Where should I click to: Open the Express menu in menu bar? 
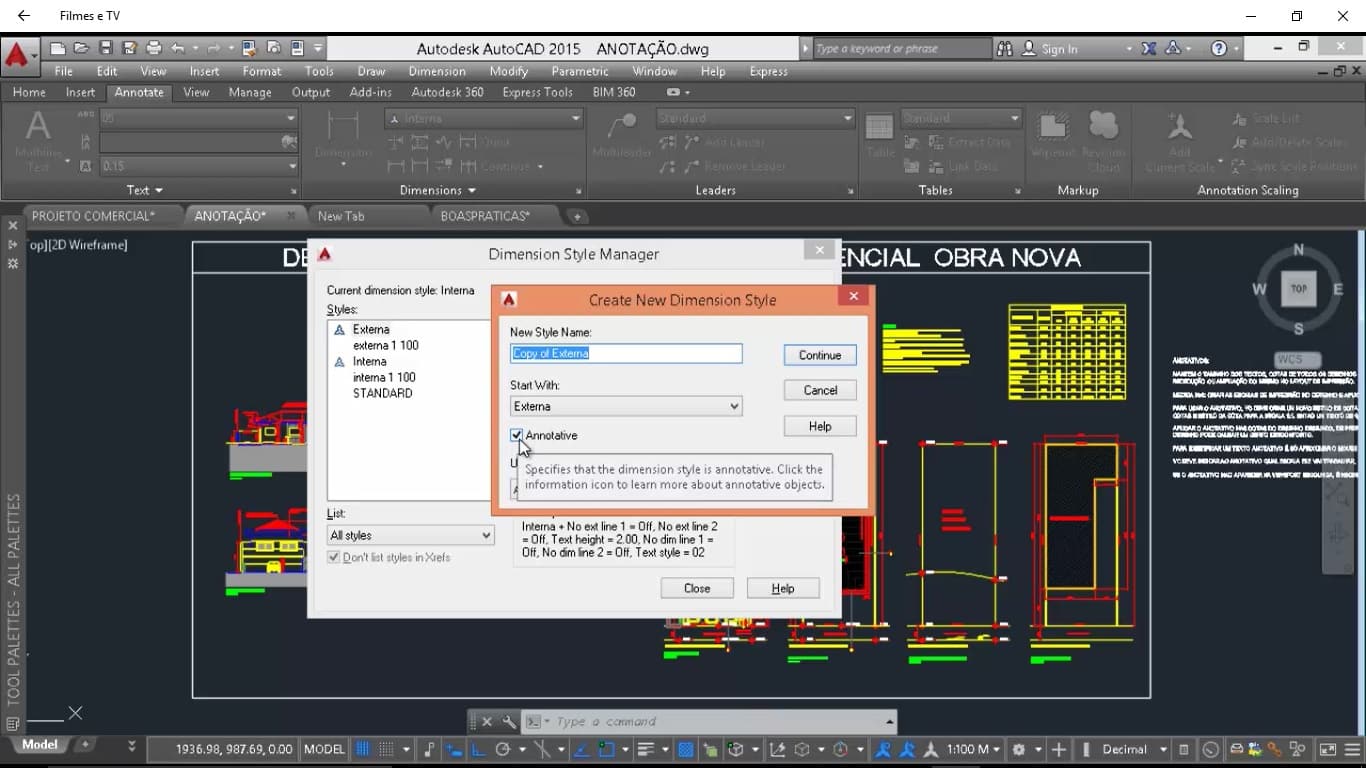(768, 71)
